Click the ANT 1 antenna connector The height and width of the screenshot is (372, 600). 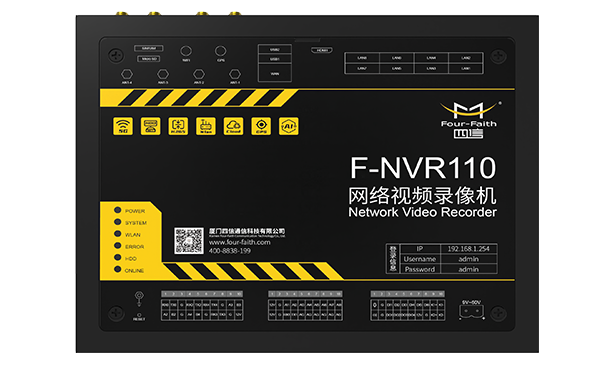tap(235, 74)
